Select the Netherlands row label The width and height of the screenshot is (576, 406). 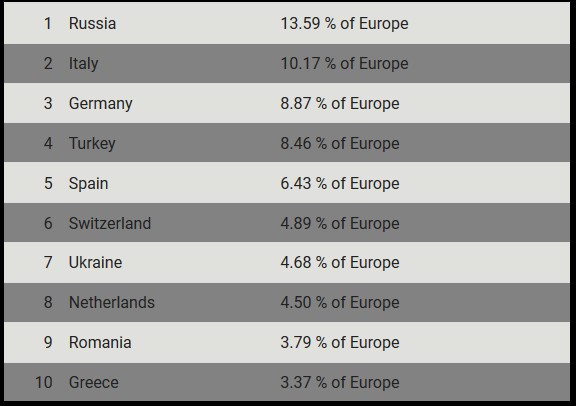(112, 302)
